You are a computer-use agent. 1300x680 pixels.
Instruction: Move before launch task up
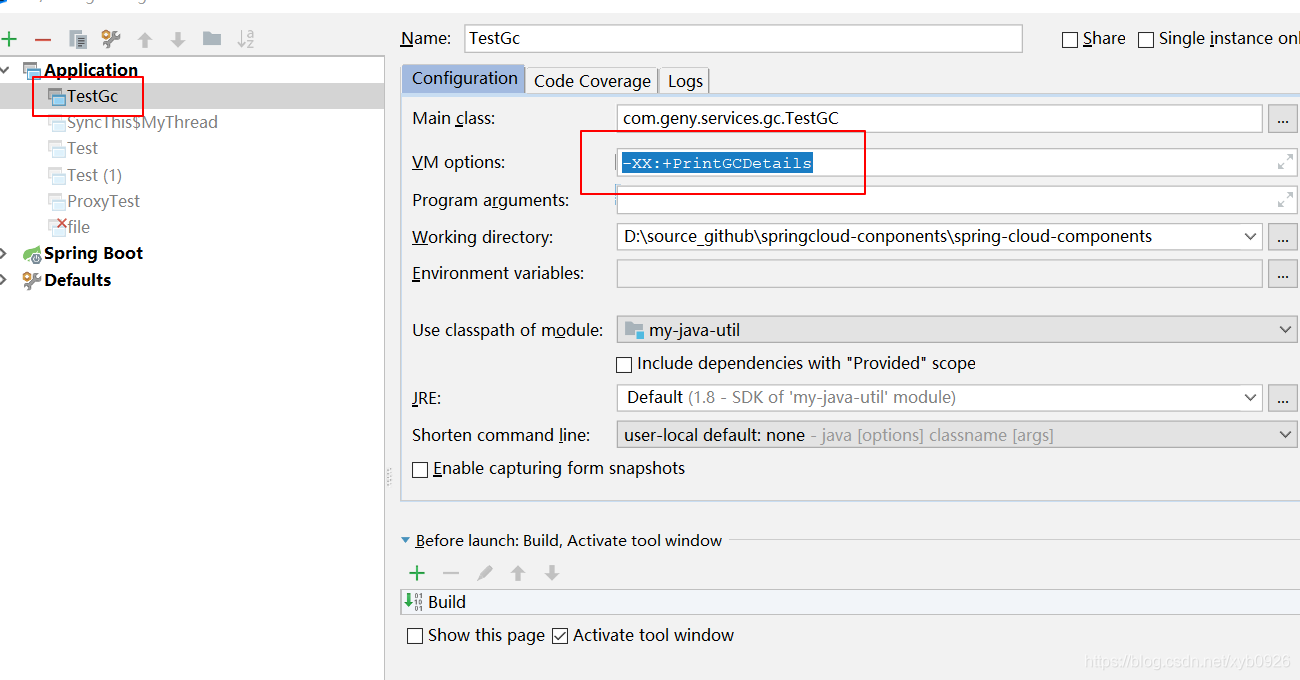[x=518, y=573]
